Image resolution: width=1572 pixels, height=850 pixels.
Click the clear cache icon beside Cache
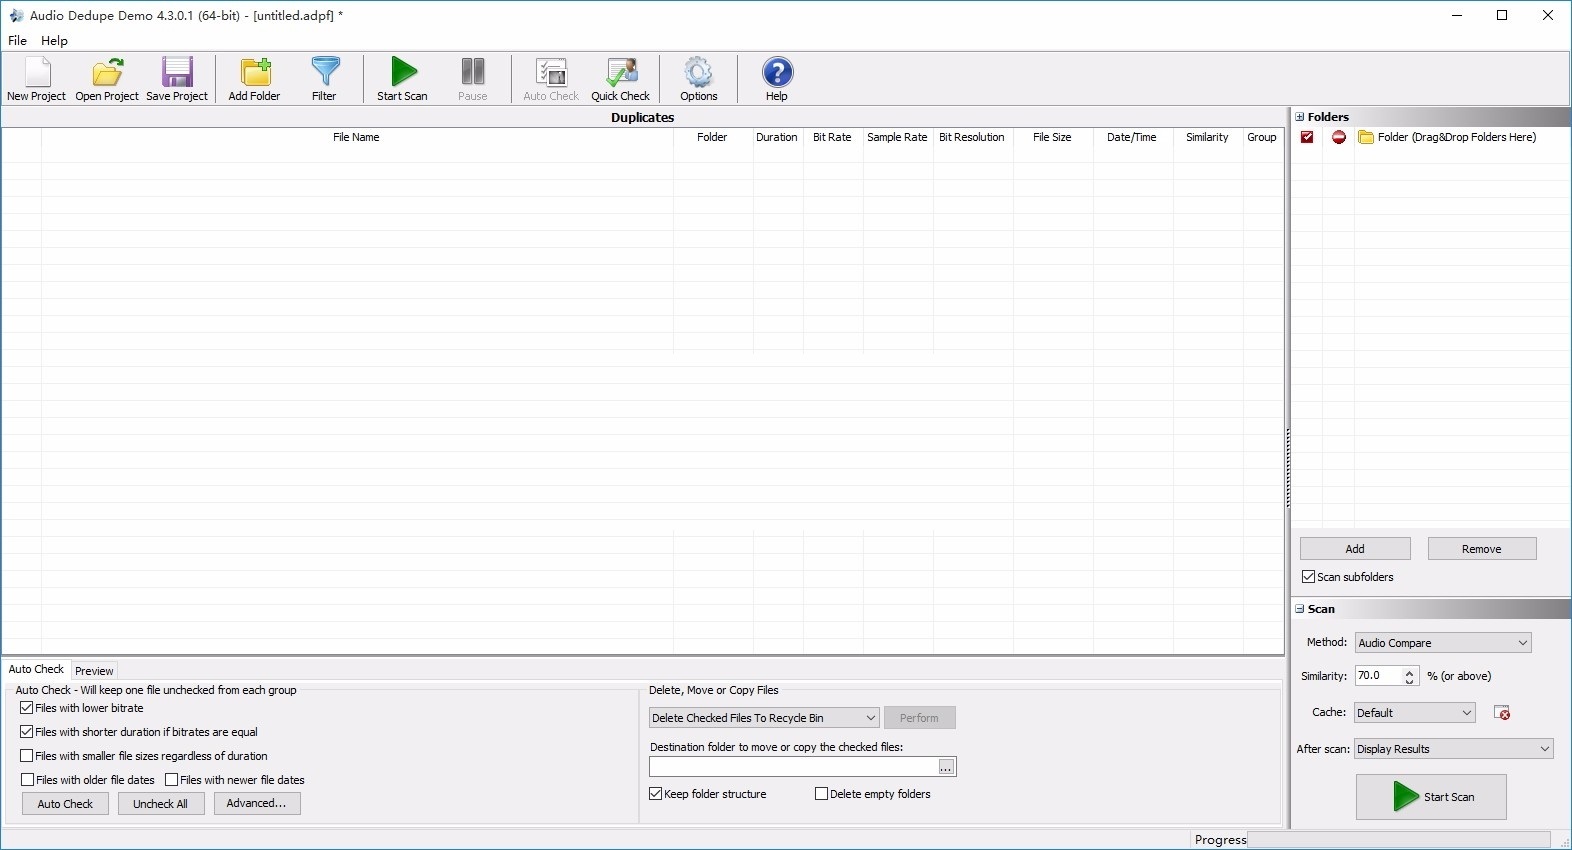[x=1501, y=713]
